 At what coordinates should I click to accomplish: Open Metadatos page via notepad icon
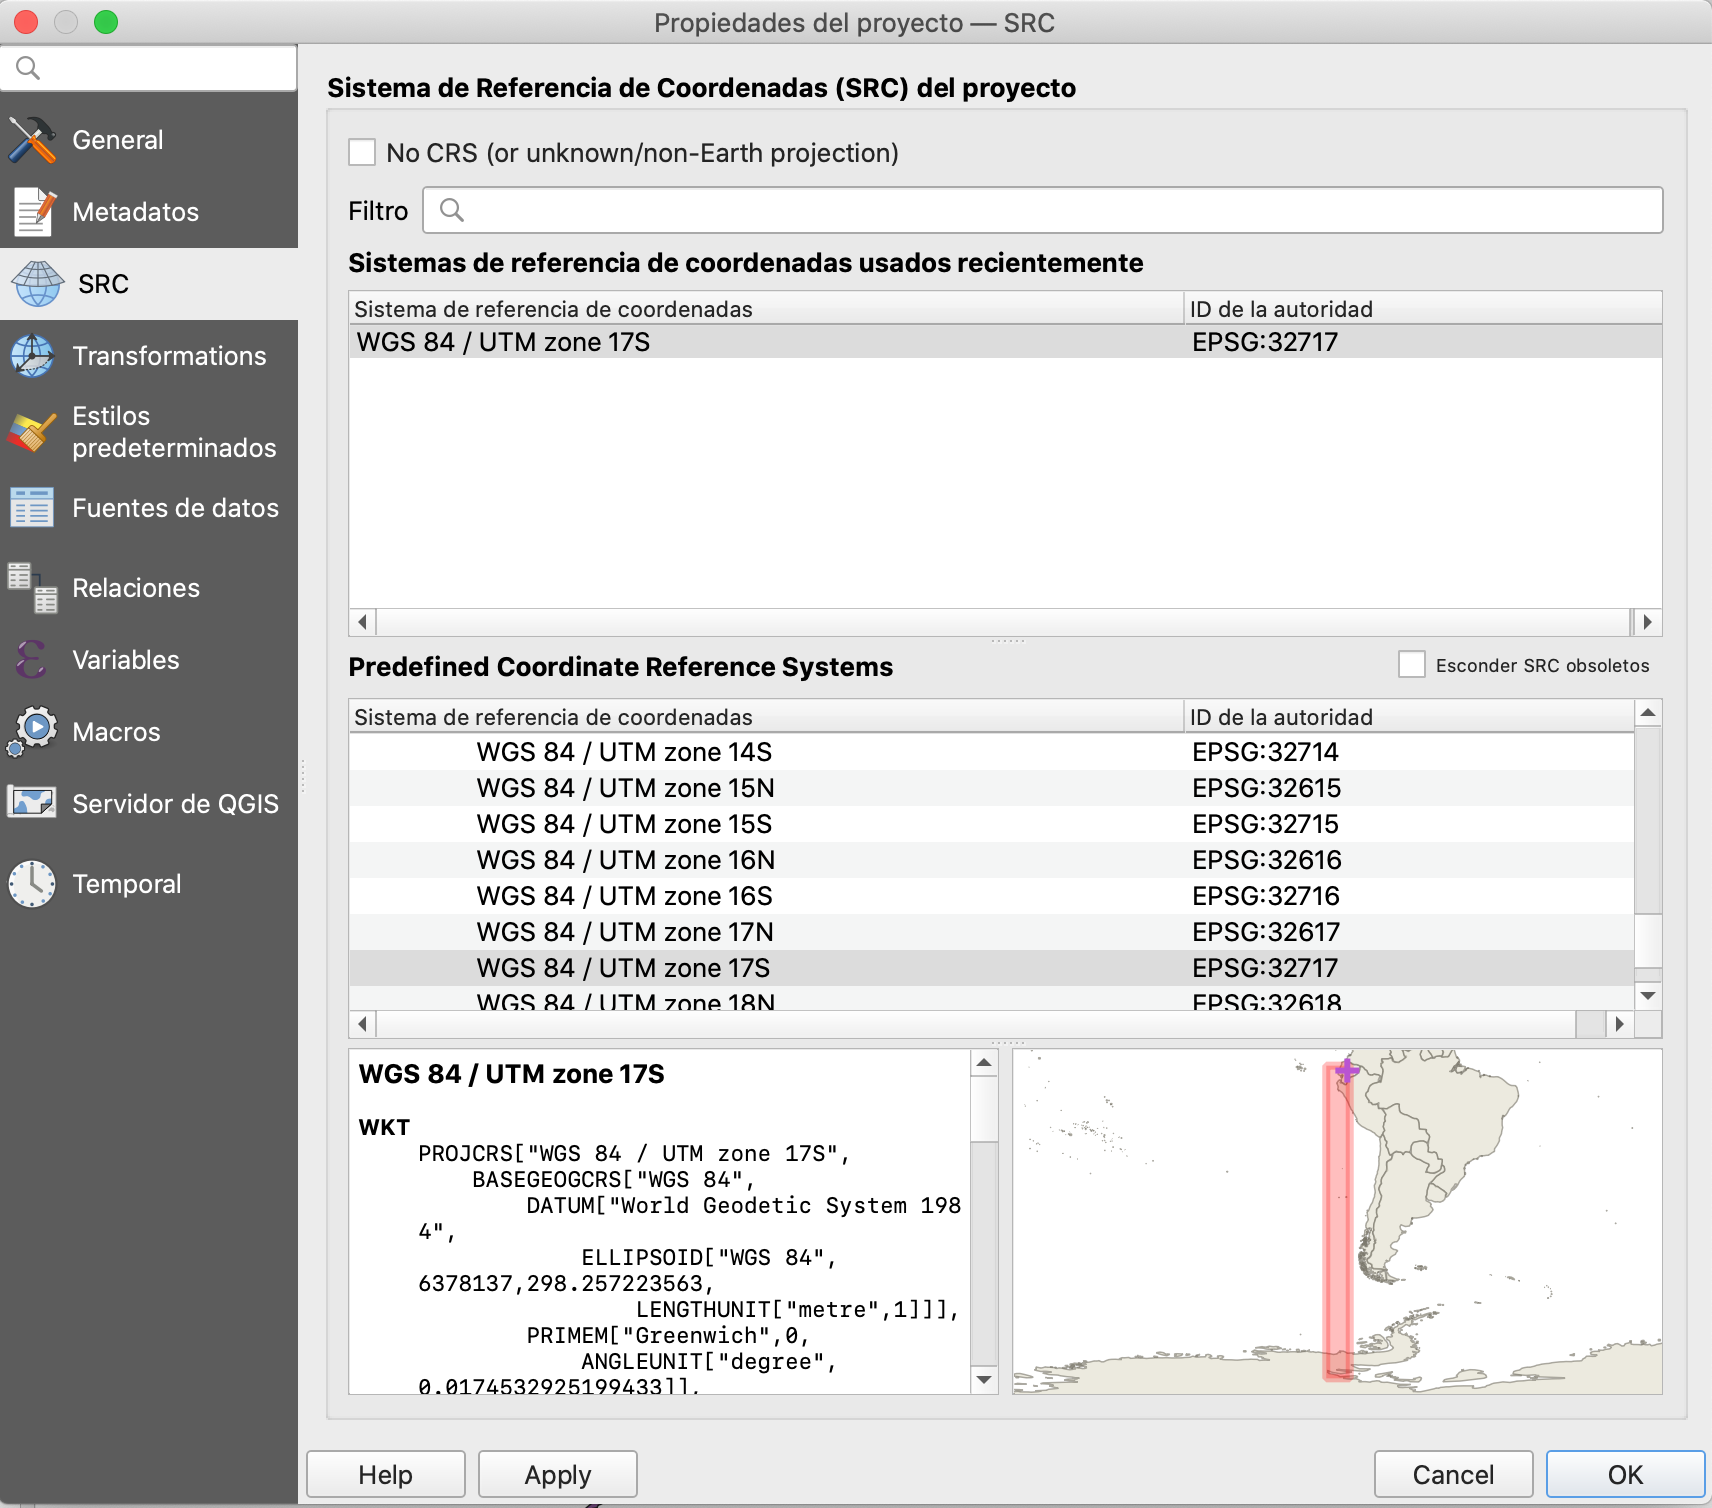[x=32, y=212]
